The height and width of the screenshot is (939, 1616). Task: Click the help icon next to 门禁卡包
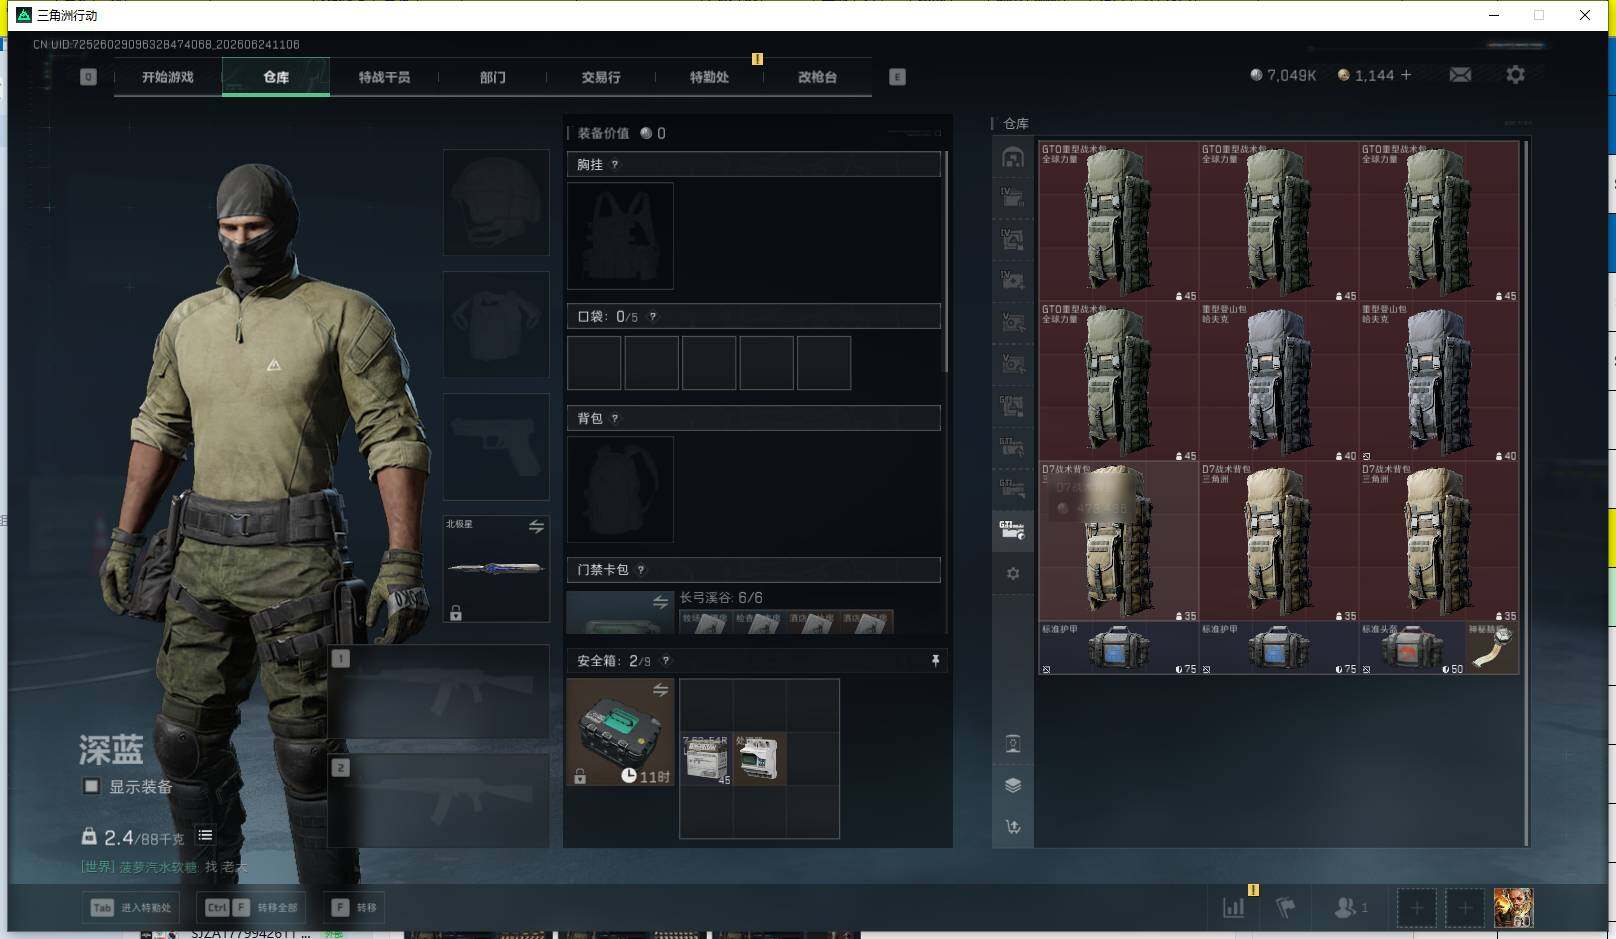coord(641,570)
